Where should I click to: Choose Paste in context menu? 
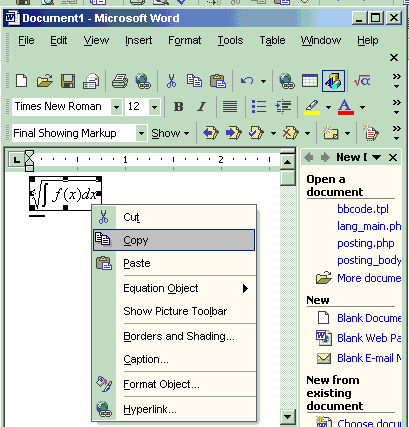(x=174, y=263)
